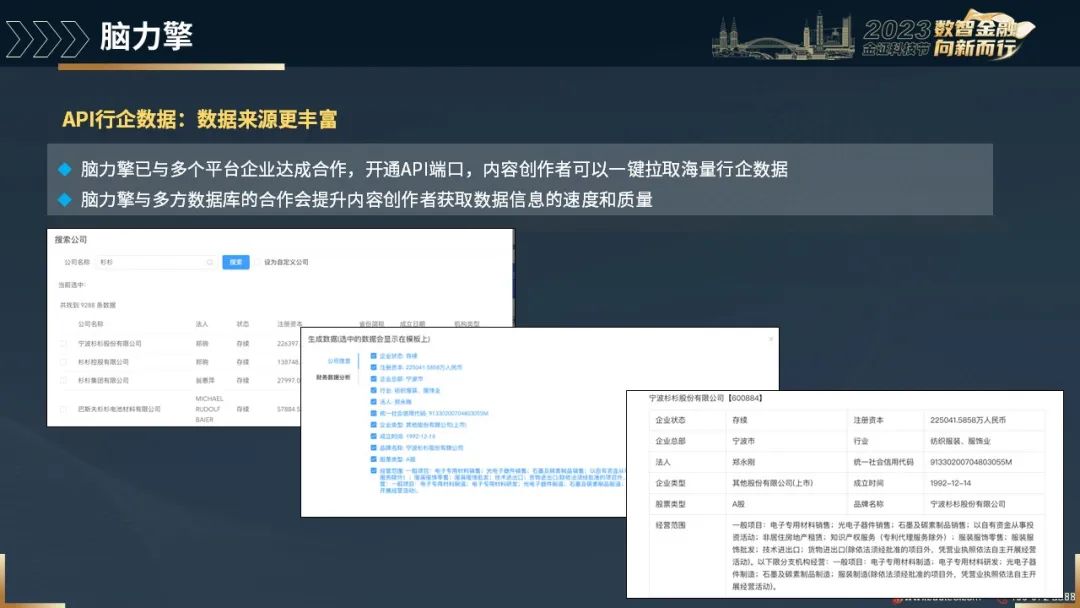Uncheck 企业状态: 存续 checkbox

tap(373, 356)
